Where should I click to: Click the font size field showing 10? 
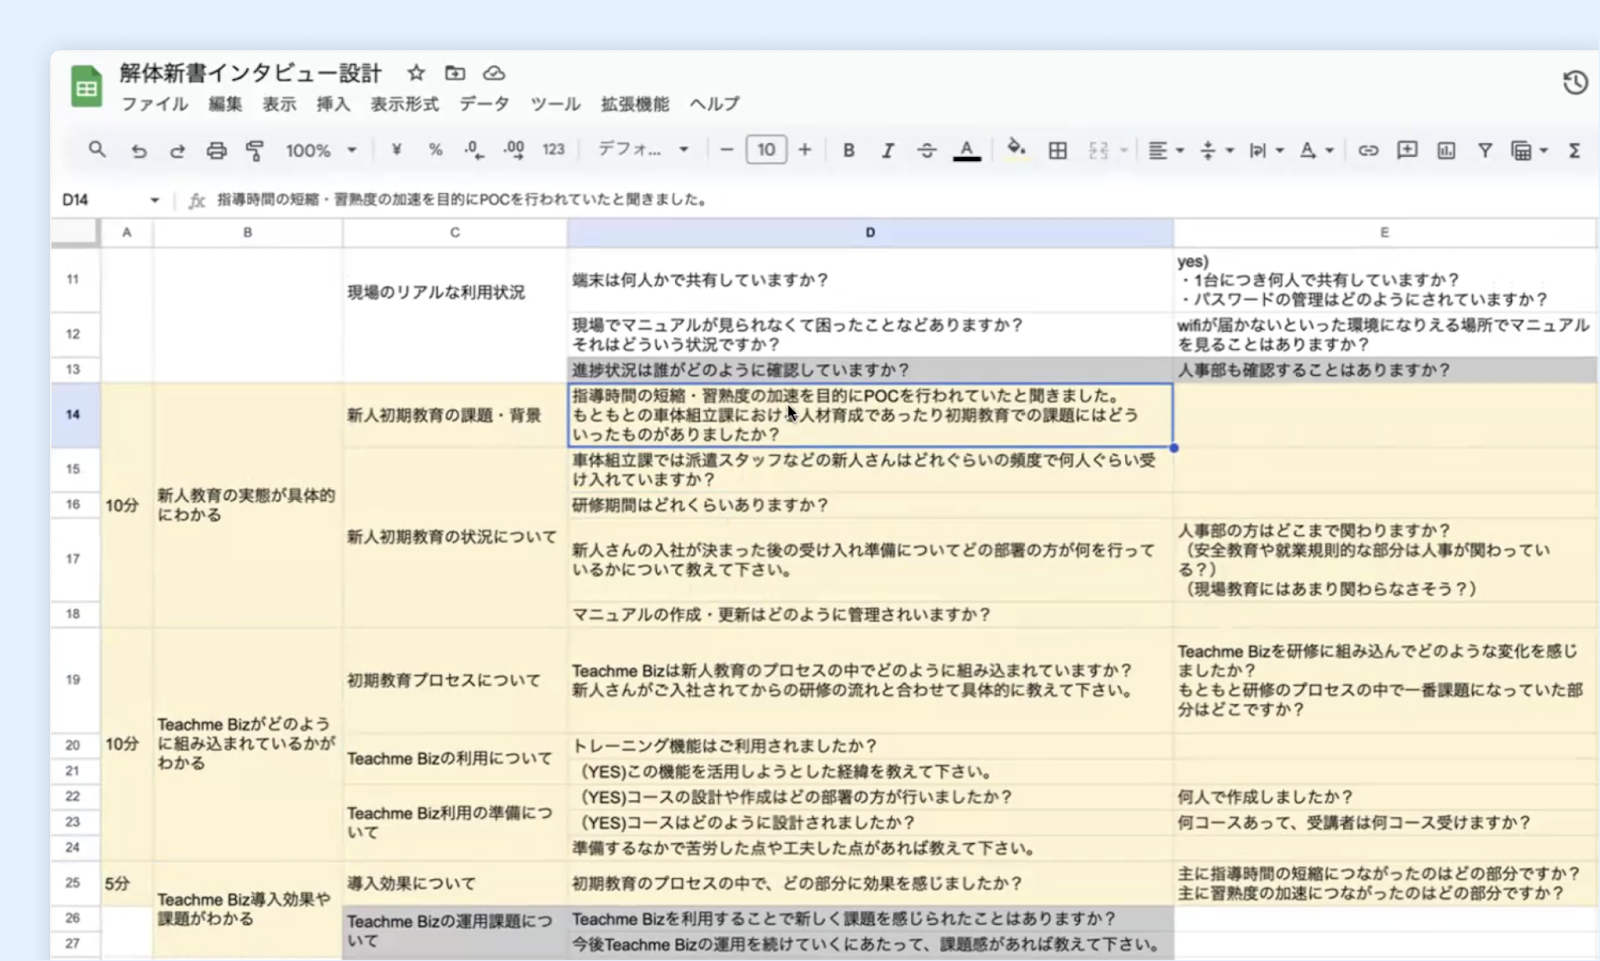point(766,150)
